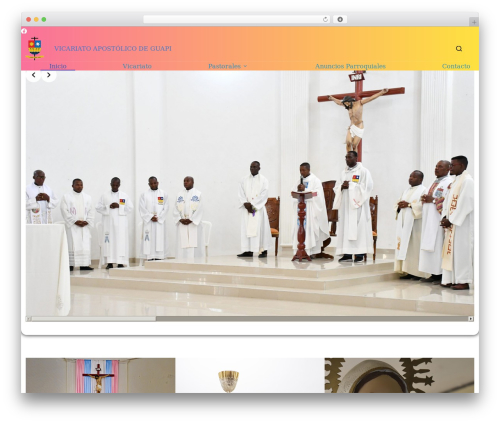500x423 pixels.
Task: Click the main priests slideshow image
Action: pos(250,193)
